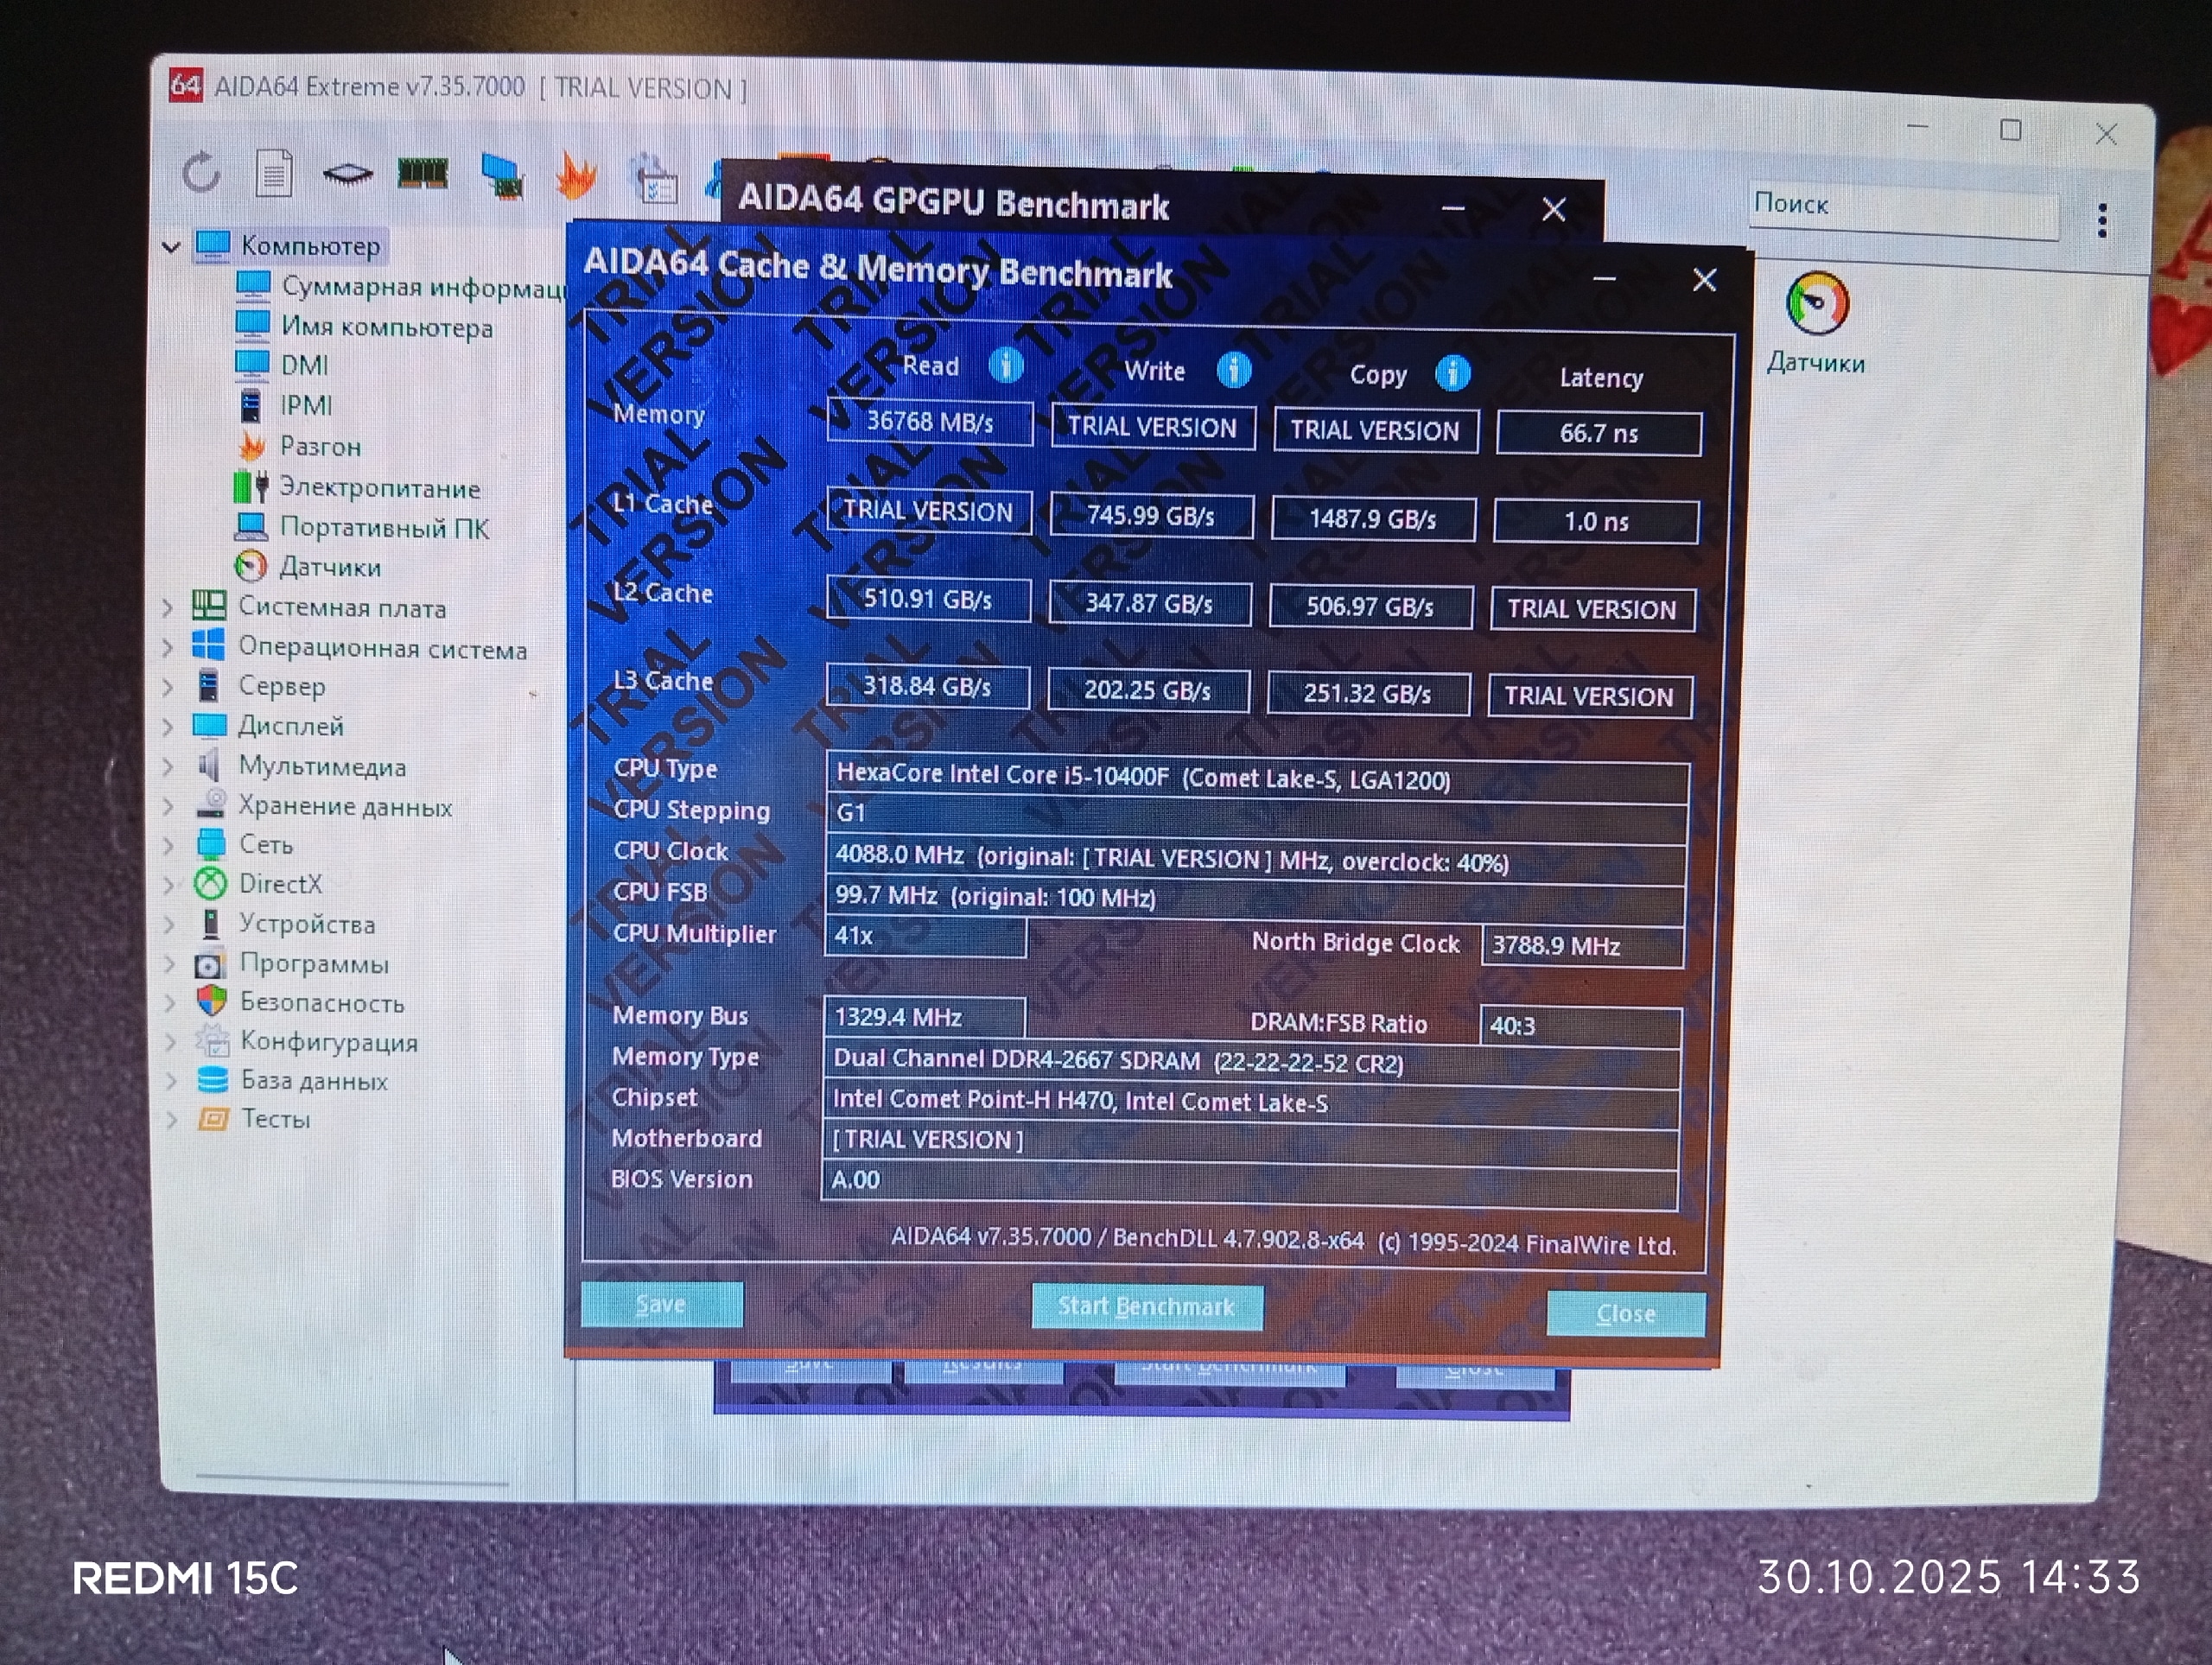
Task: Click the Refresh toolbar icon
Action: [201, 173]
